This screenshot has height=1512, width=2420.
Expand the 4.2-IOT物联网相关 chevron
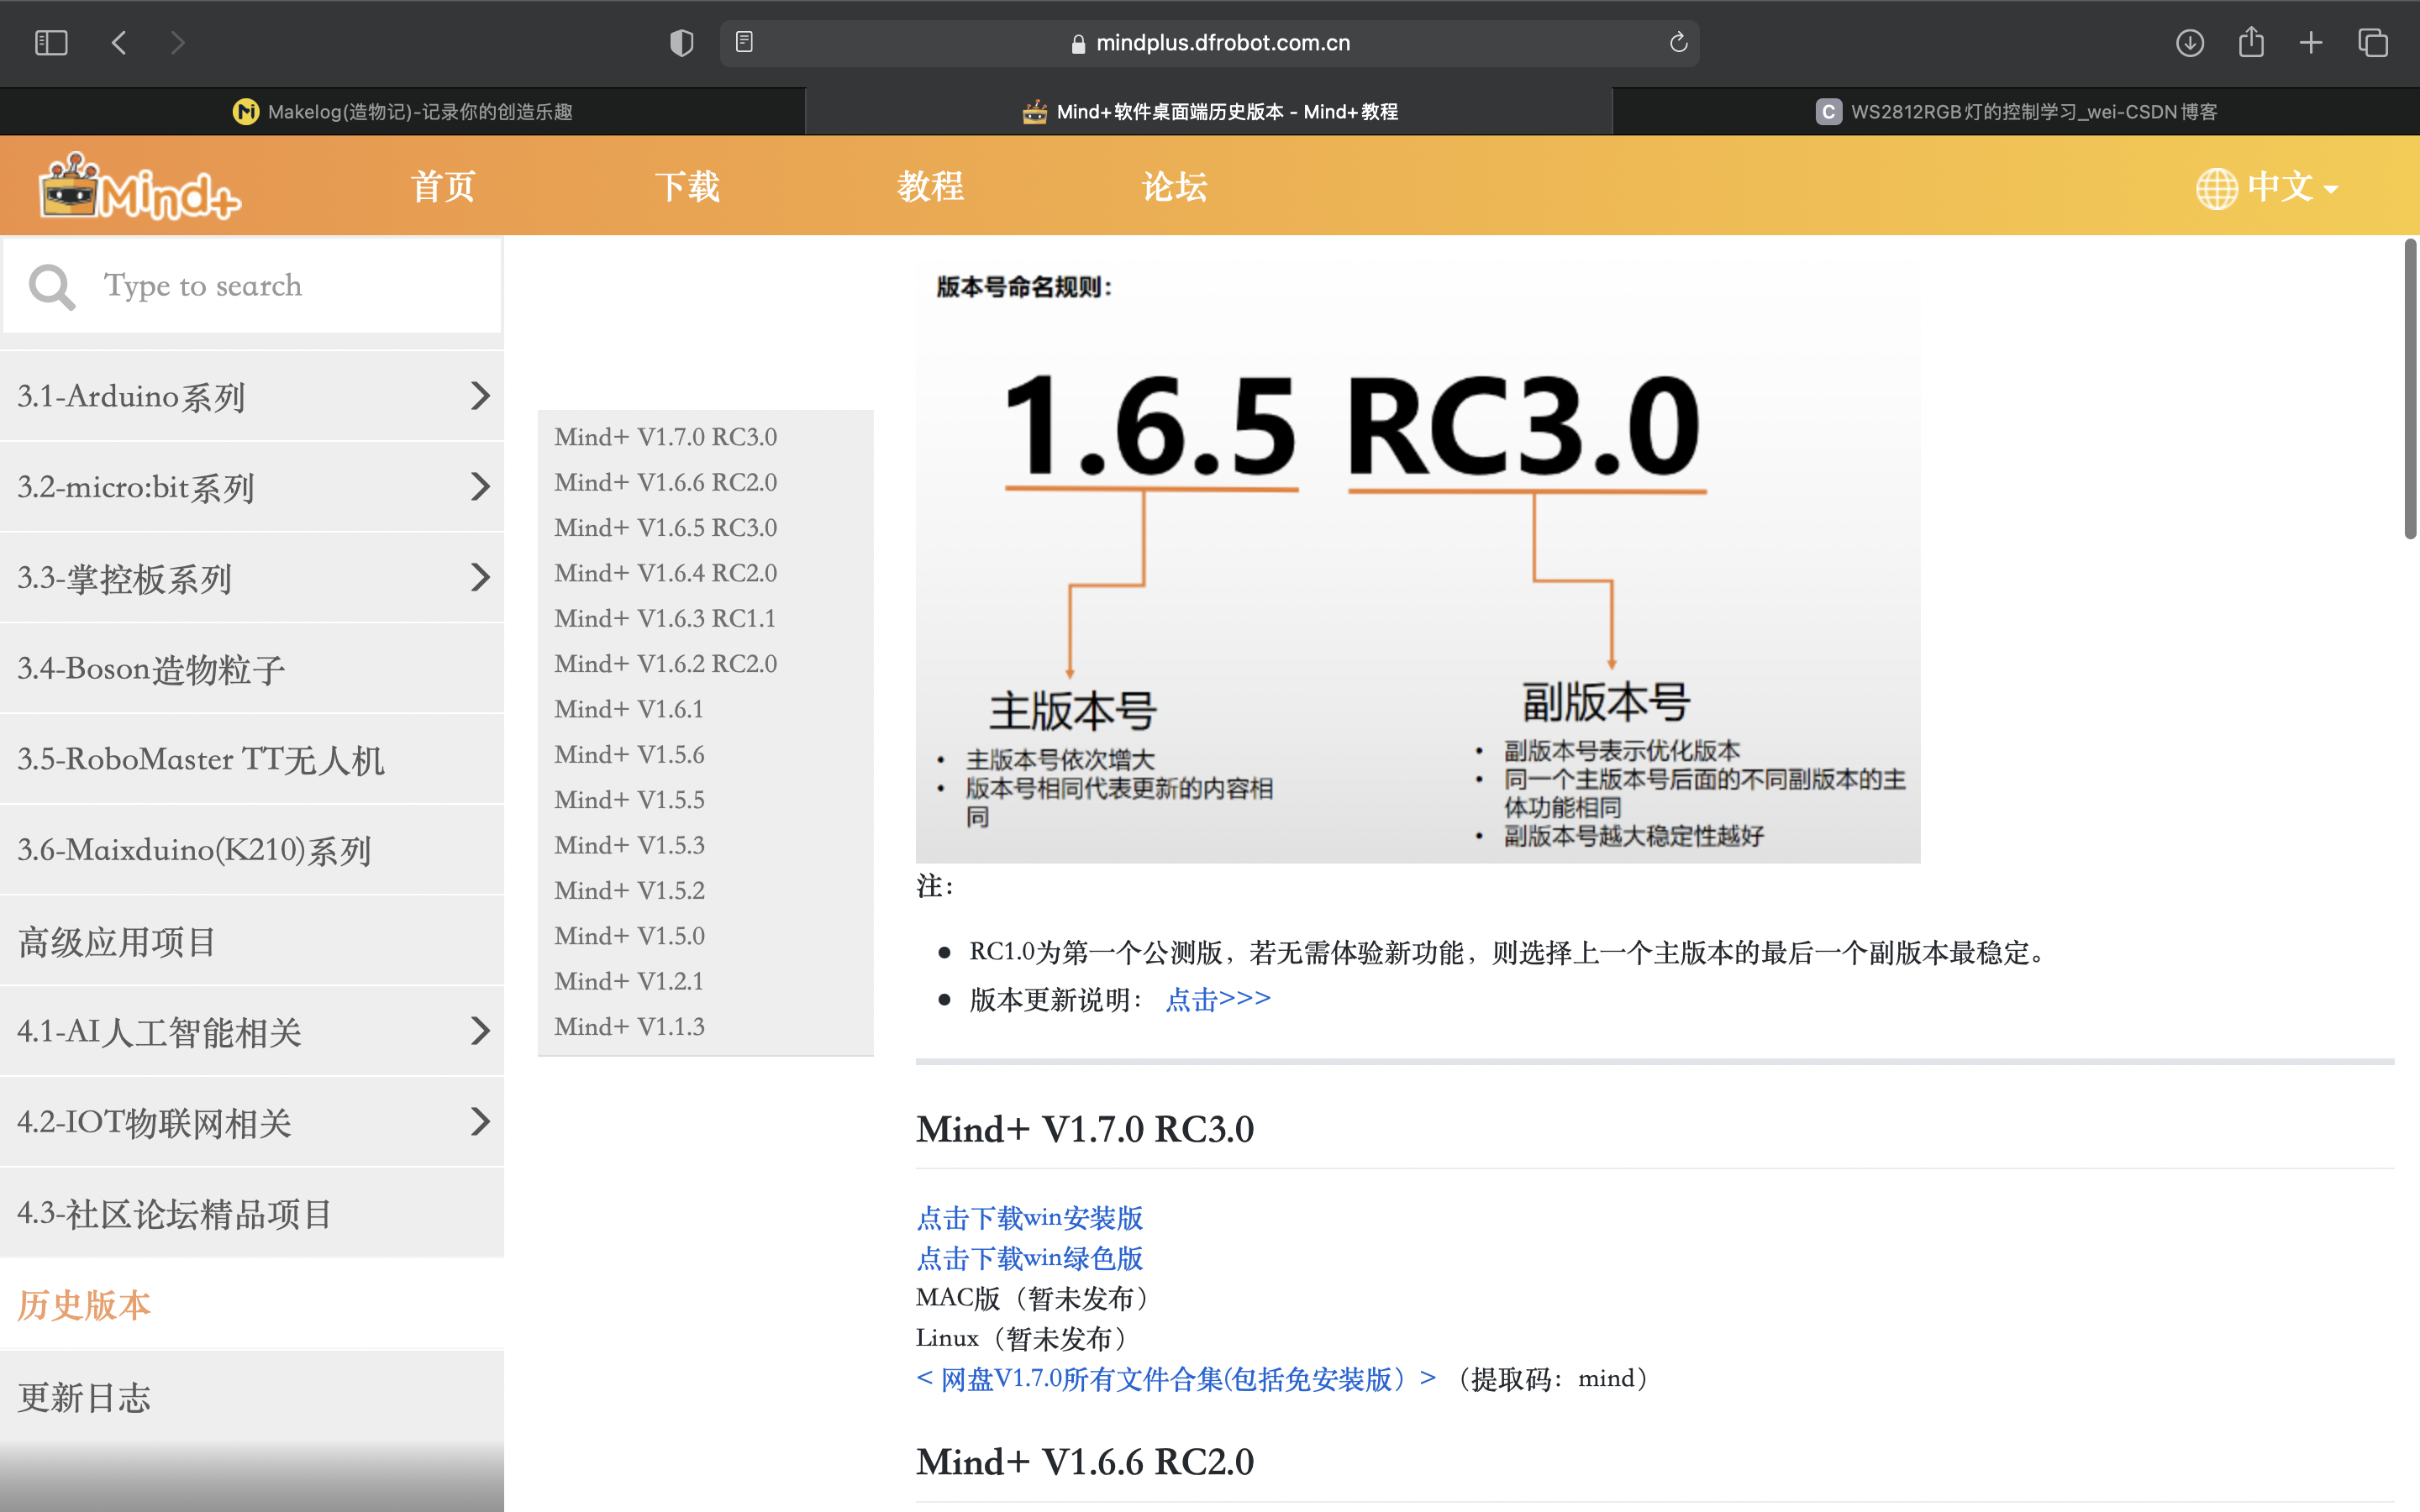pos(480,1122)
